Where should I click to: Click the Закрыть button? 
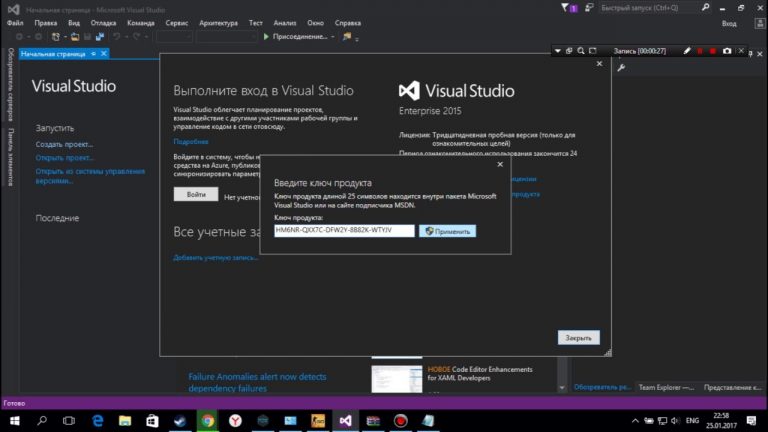click(578, 338)
